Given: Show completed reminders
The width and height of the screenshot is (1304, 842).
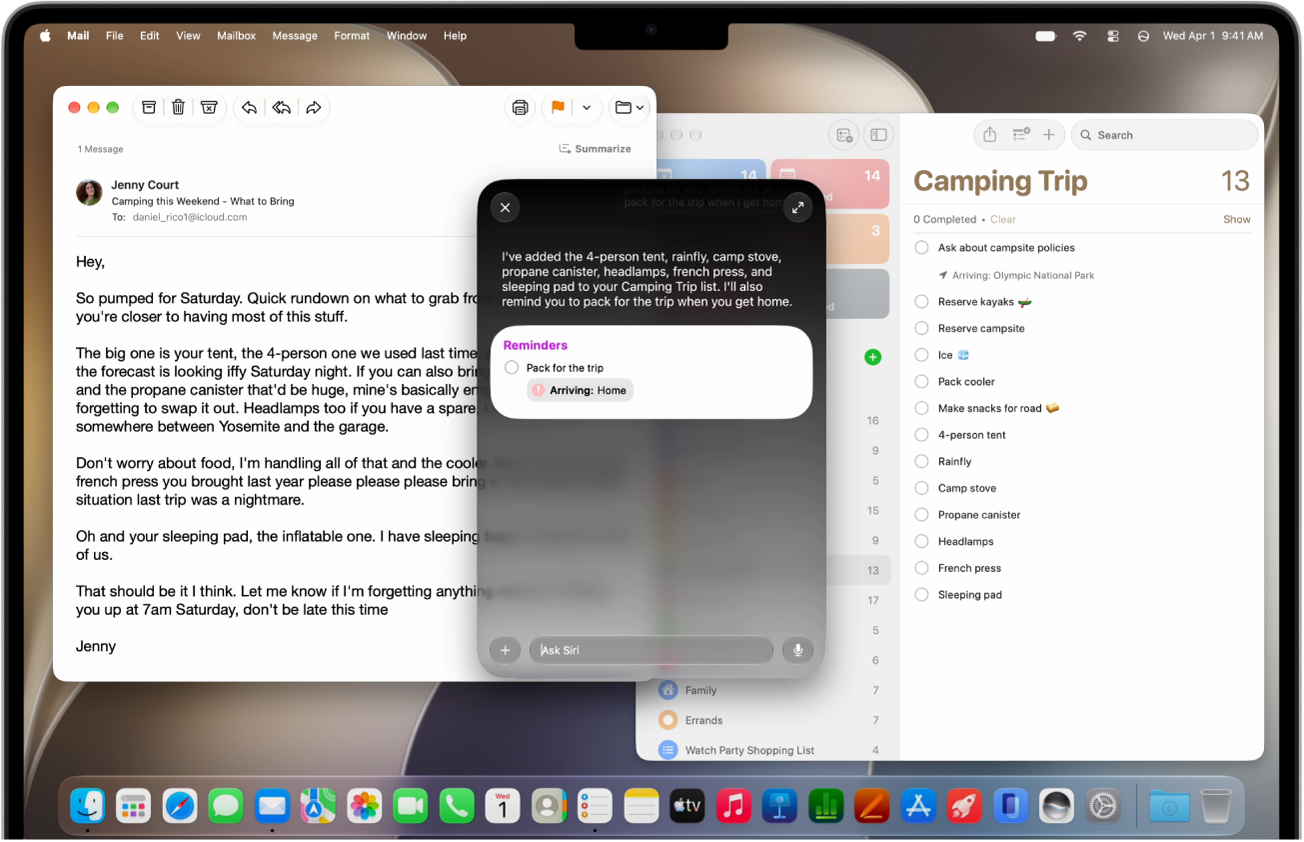Looking at the screenshot, I should tap(1237, 219).
